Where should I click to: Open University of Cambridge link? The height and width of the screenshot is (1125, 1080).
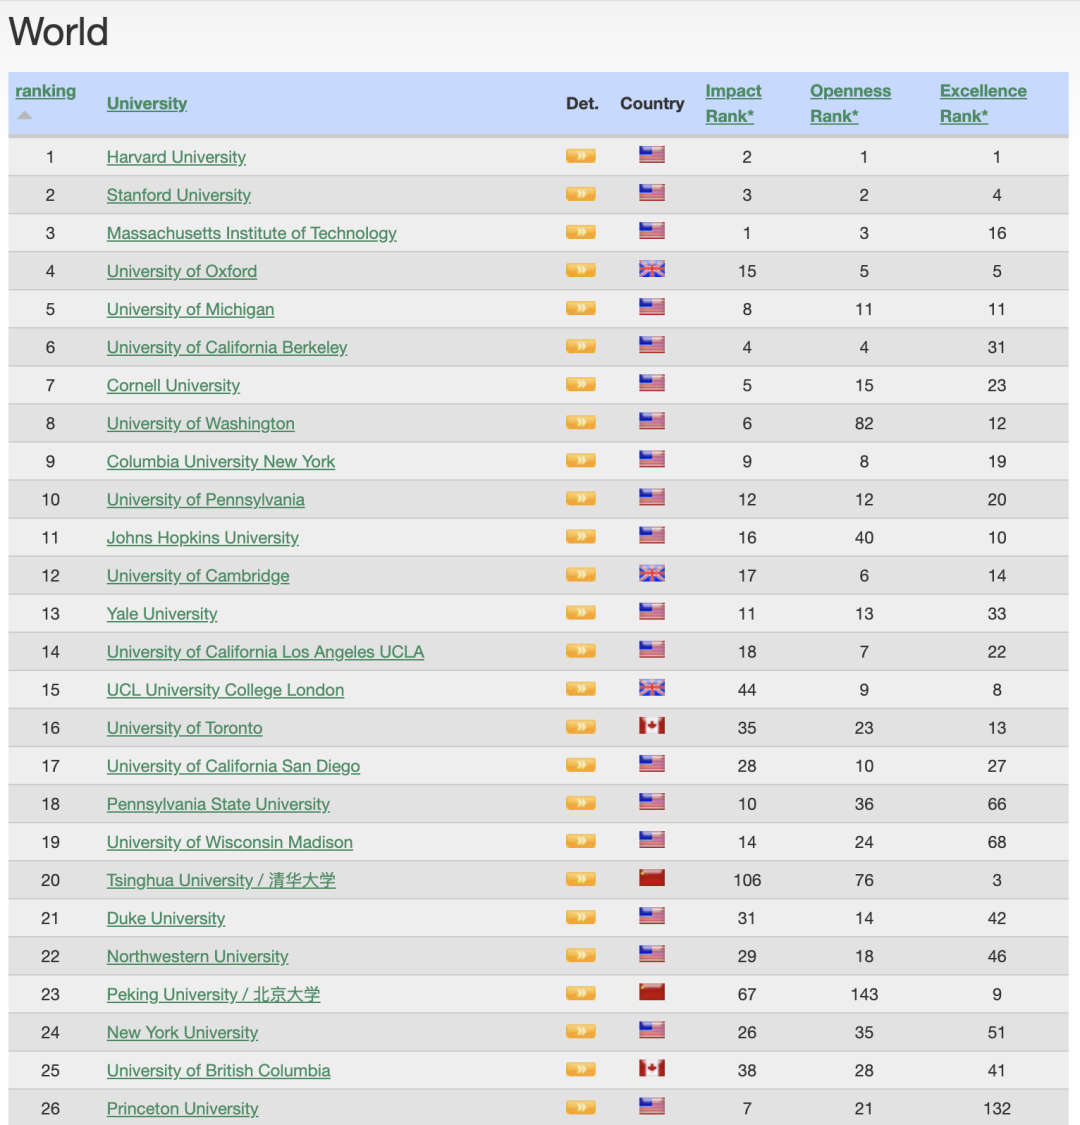(198, 575)
